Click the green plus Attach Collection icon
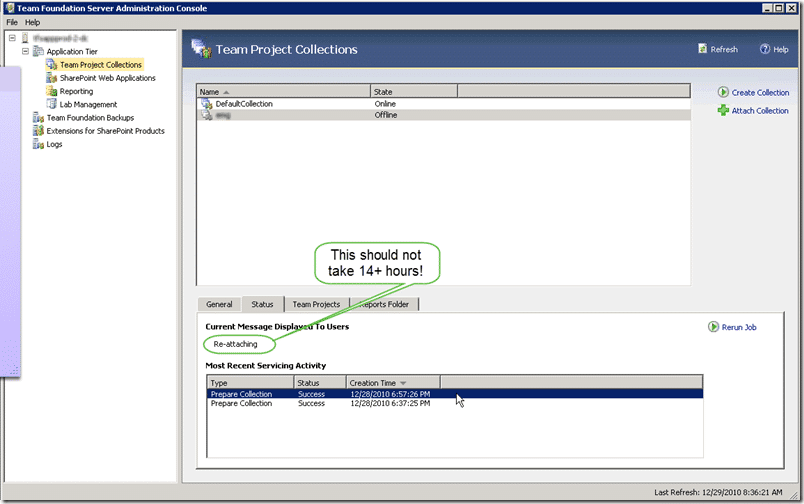This screenshot has width=804, height=504. (x=723, y=110)
